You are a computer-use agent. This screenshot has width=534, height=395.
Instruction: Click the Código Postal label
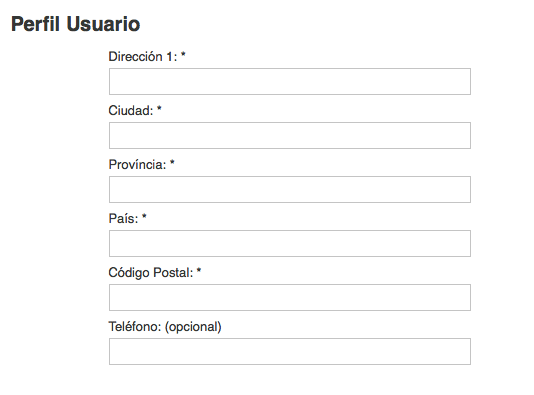coord(151,273)
